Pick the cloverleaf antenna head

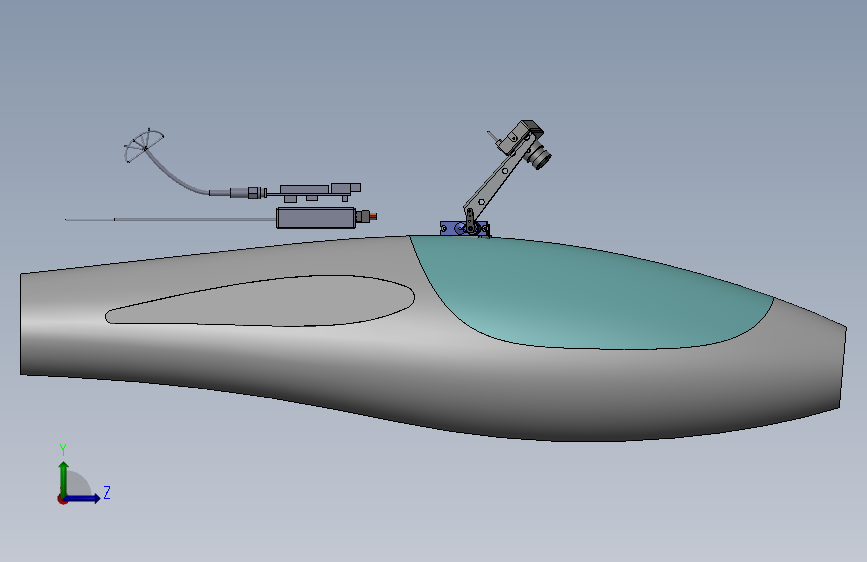(143, 145)
